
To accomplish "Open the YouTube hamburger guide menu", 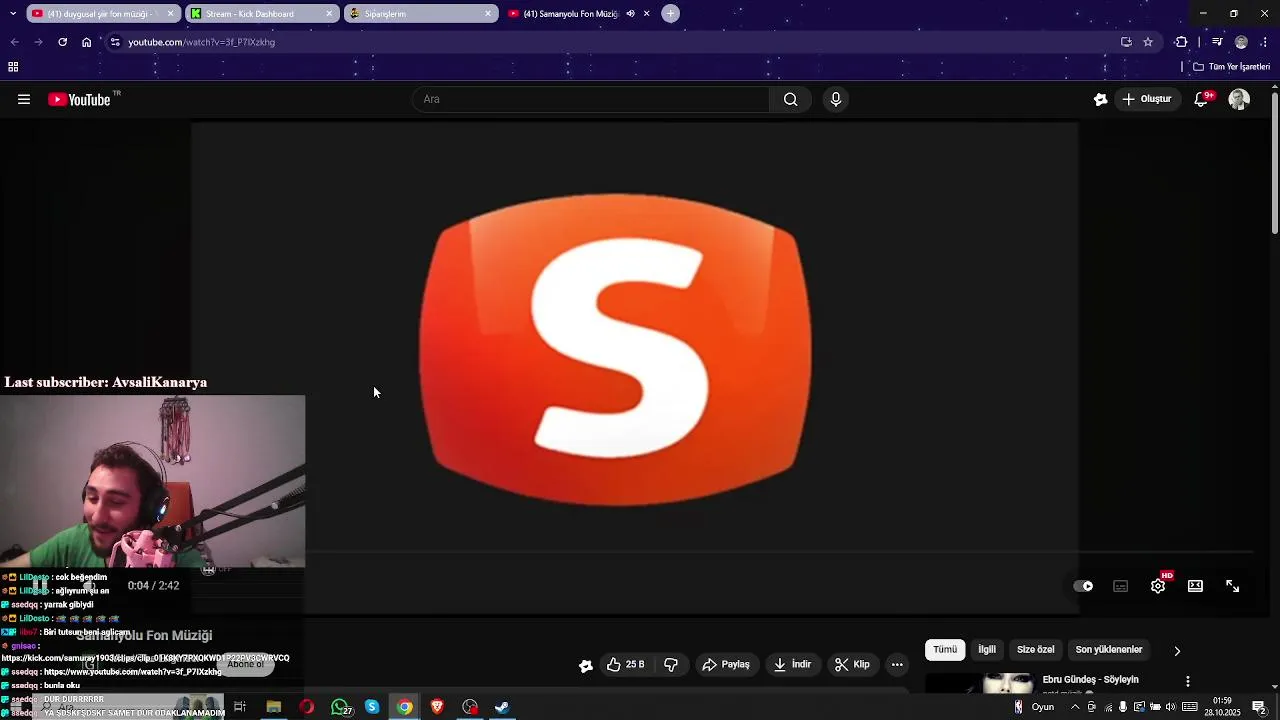I will (x=24, y=99).
